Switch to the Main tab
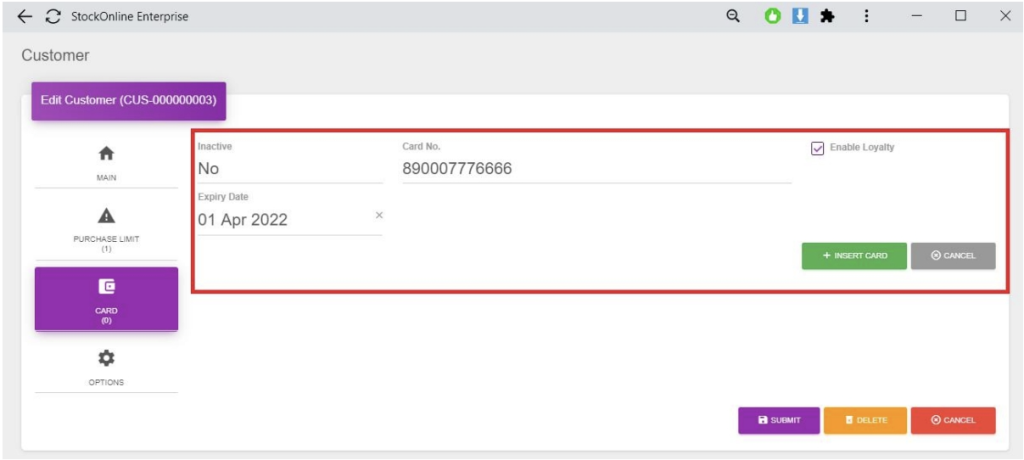 tap(106, 162)
